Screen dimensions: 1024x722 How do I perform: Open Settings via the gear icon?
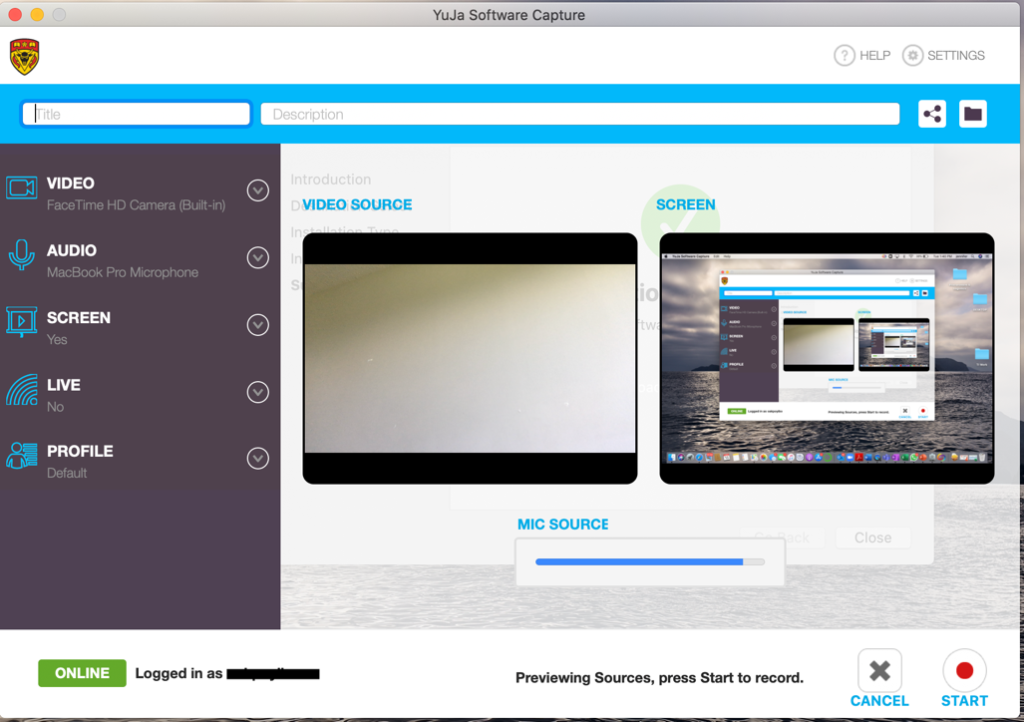pyautogui.click(x=912, y=55)
